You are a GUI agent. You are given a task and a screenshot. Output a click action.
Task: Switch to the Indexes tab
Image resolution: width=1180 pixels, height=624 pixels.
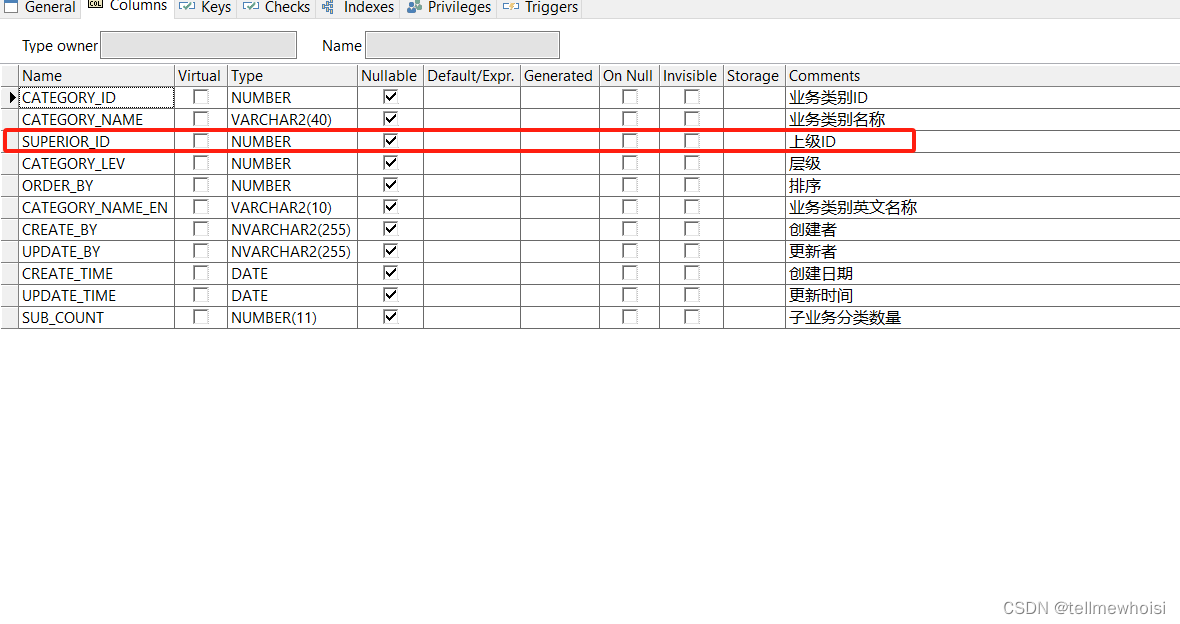tap(357, 8)
